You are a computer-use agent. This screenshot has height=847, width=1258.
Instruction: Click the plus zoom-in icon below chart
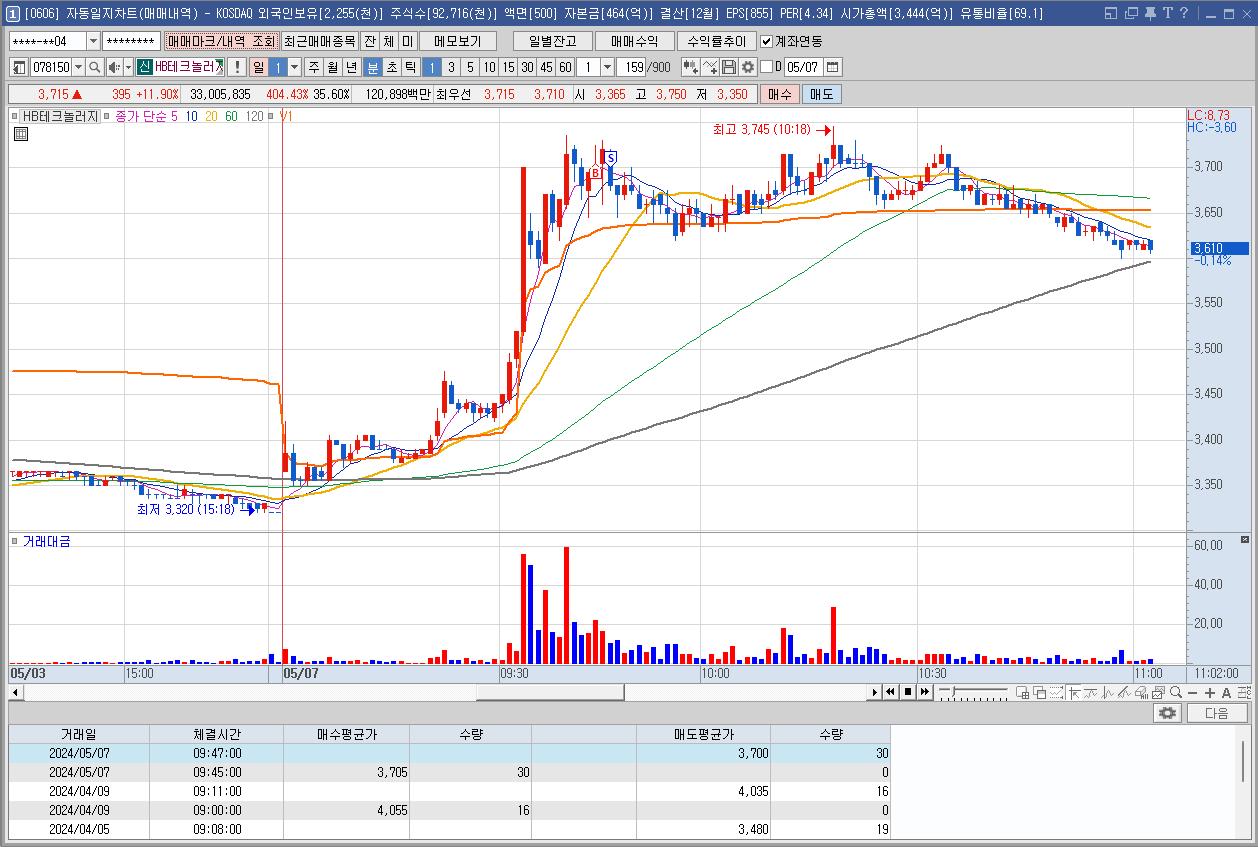tap(1210, 692)
